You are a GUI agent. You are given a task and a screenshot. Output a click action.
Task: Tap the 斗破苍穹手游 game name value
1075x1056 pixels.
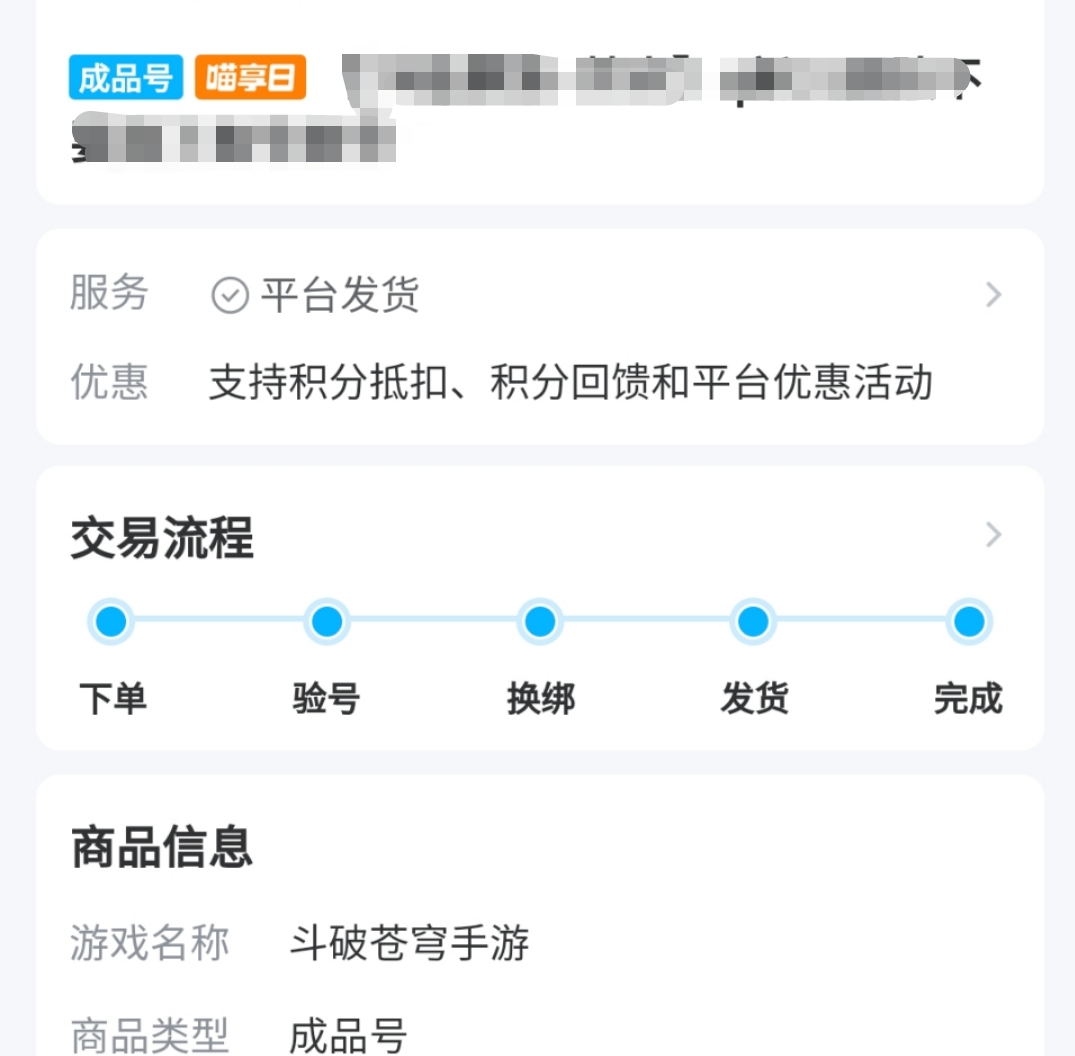point(409,943)
